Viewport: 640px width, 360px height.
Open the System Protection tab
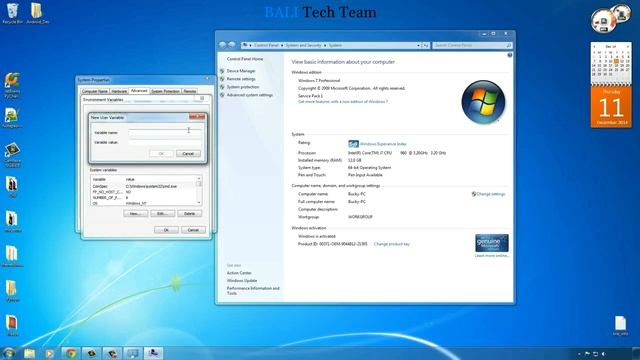[x=165, y=91]
